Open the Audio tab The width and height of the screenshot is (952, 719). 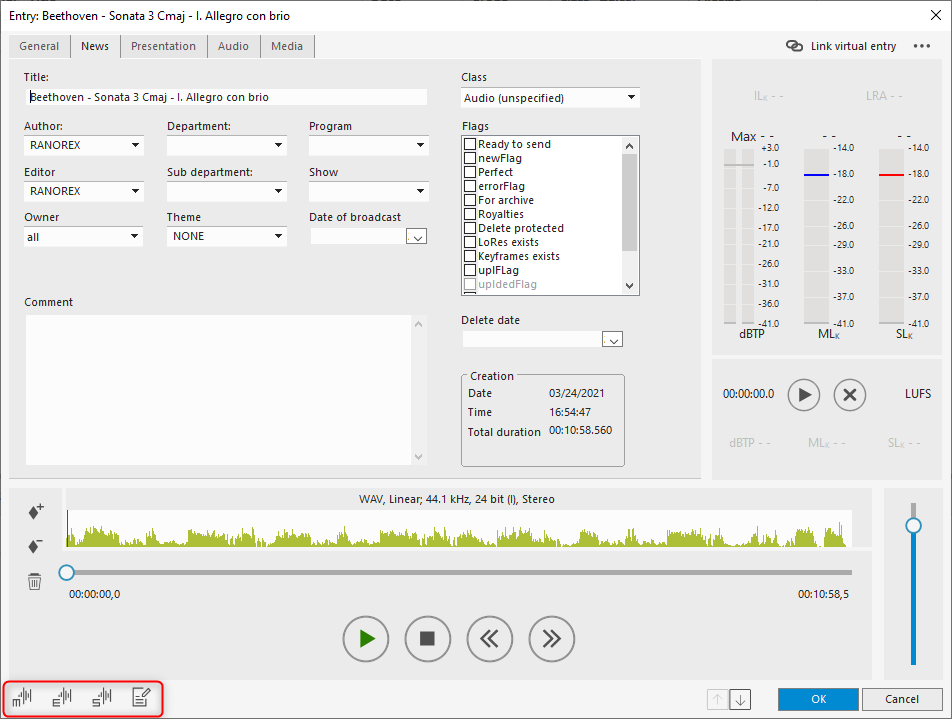pos(233,46)
